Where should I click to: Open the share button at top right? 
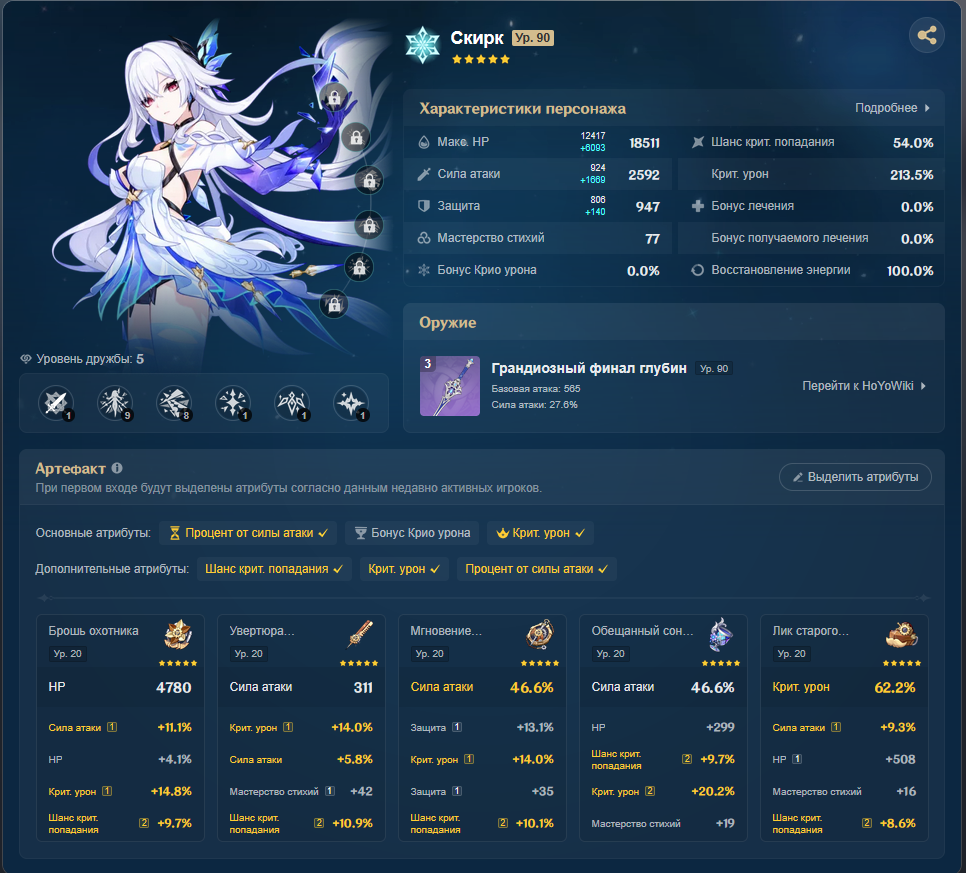click(927, 35)
